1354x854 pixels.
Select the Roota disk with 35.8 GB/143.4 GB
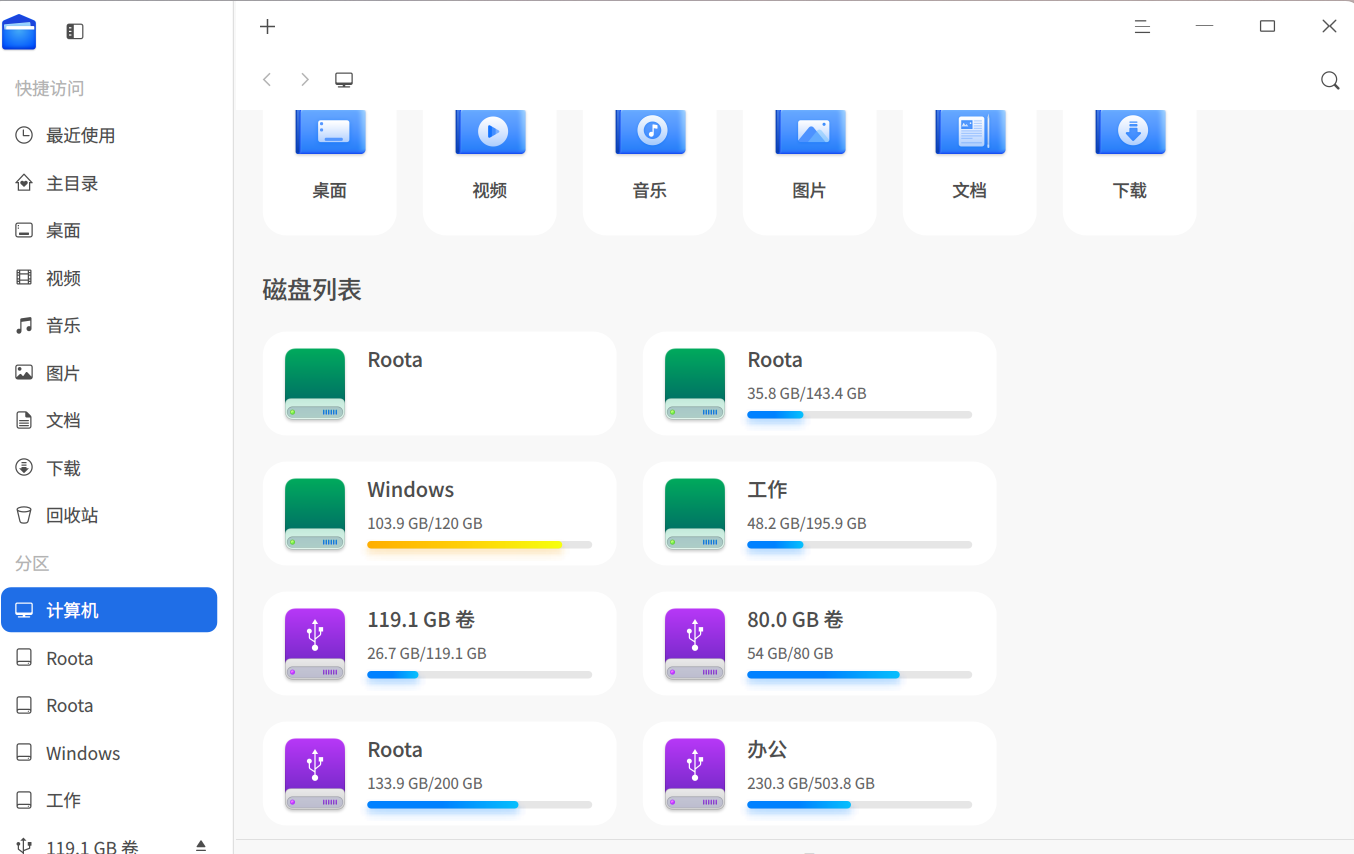819,383
